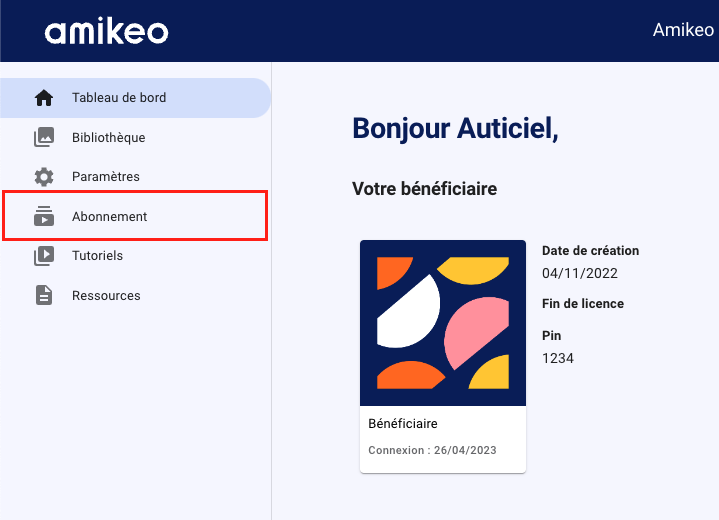The image size is (719, 520).
Task: Click the Connexion date on beneficiary card
Action: pos(432,450)
